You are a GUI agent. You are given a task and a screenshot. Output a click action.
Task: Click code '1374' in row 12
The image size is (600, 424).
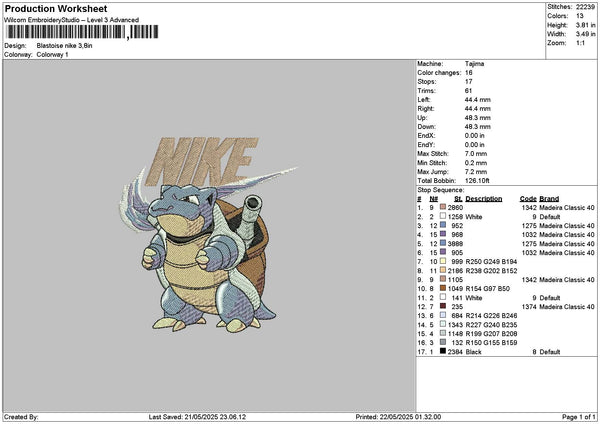[529, 307]
